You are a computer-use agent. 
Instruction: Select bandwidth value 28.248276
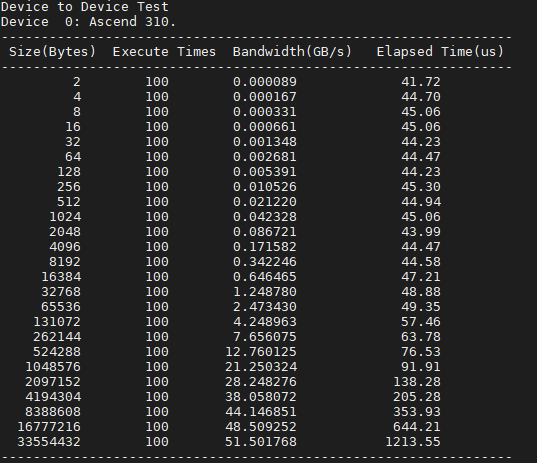coord(261,382)
